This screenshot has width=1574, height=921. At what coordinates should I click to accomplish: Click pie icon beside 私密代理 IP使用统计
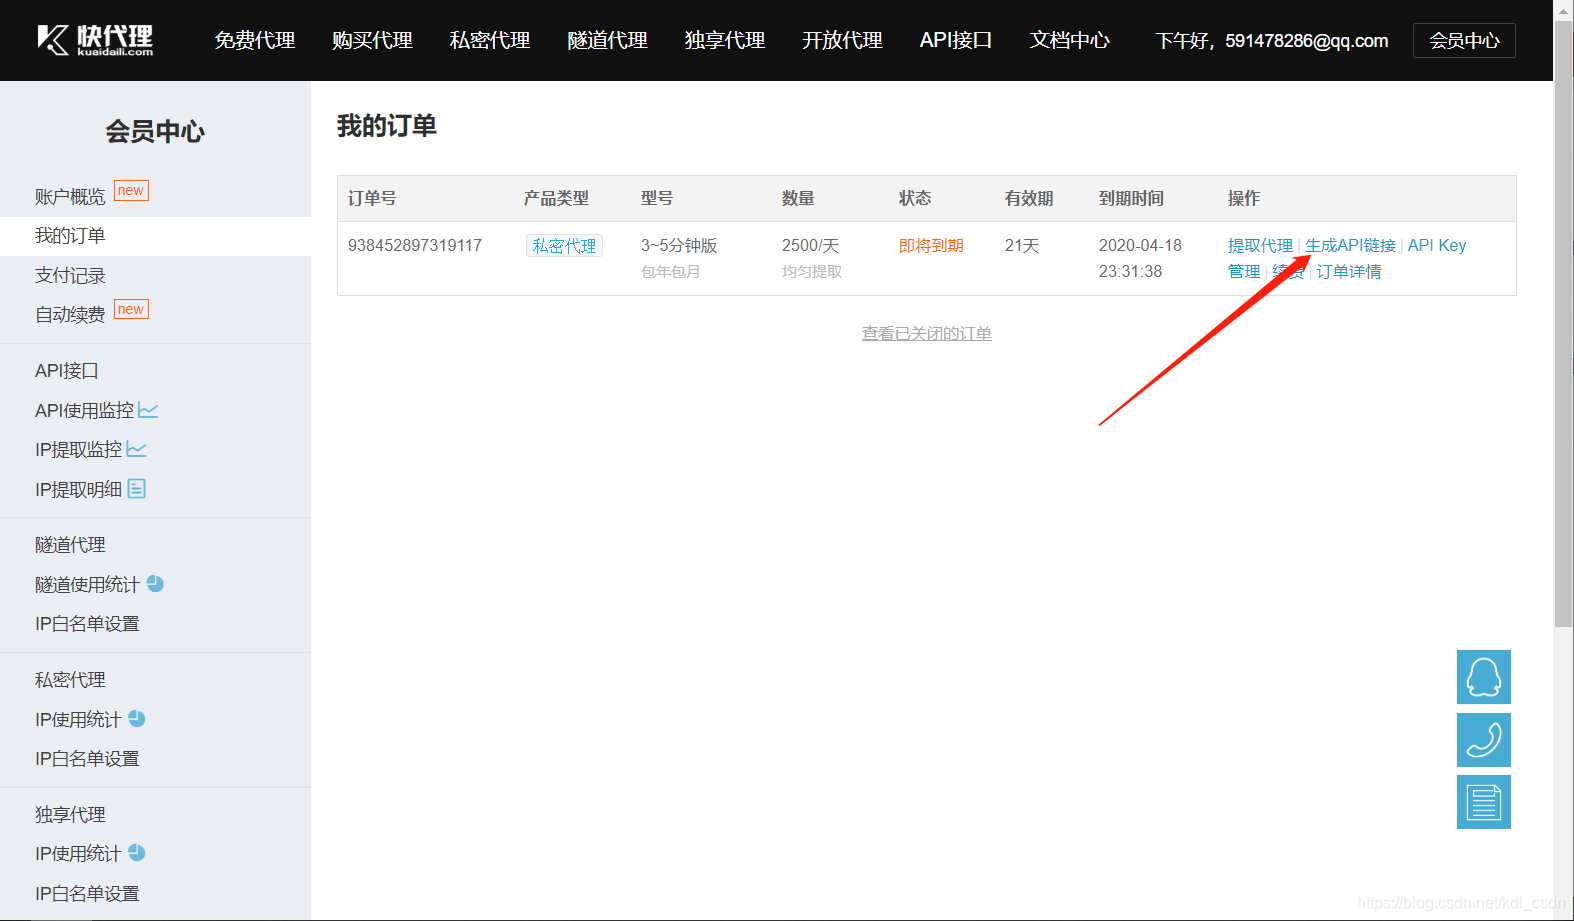pyautogui.click(x=137, y=718)
